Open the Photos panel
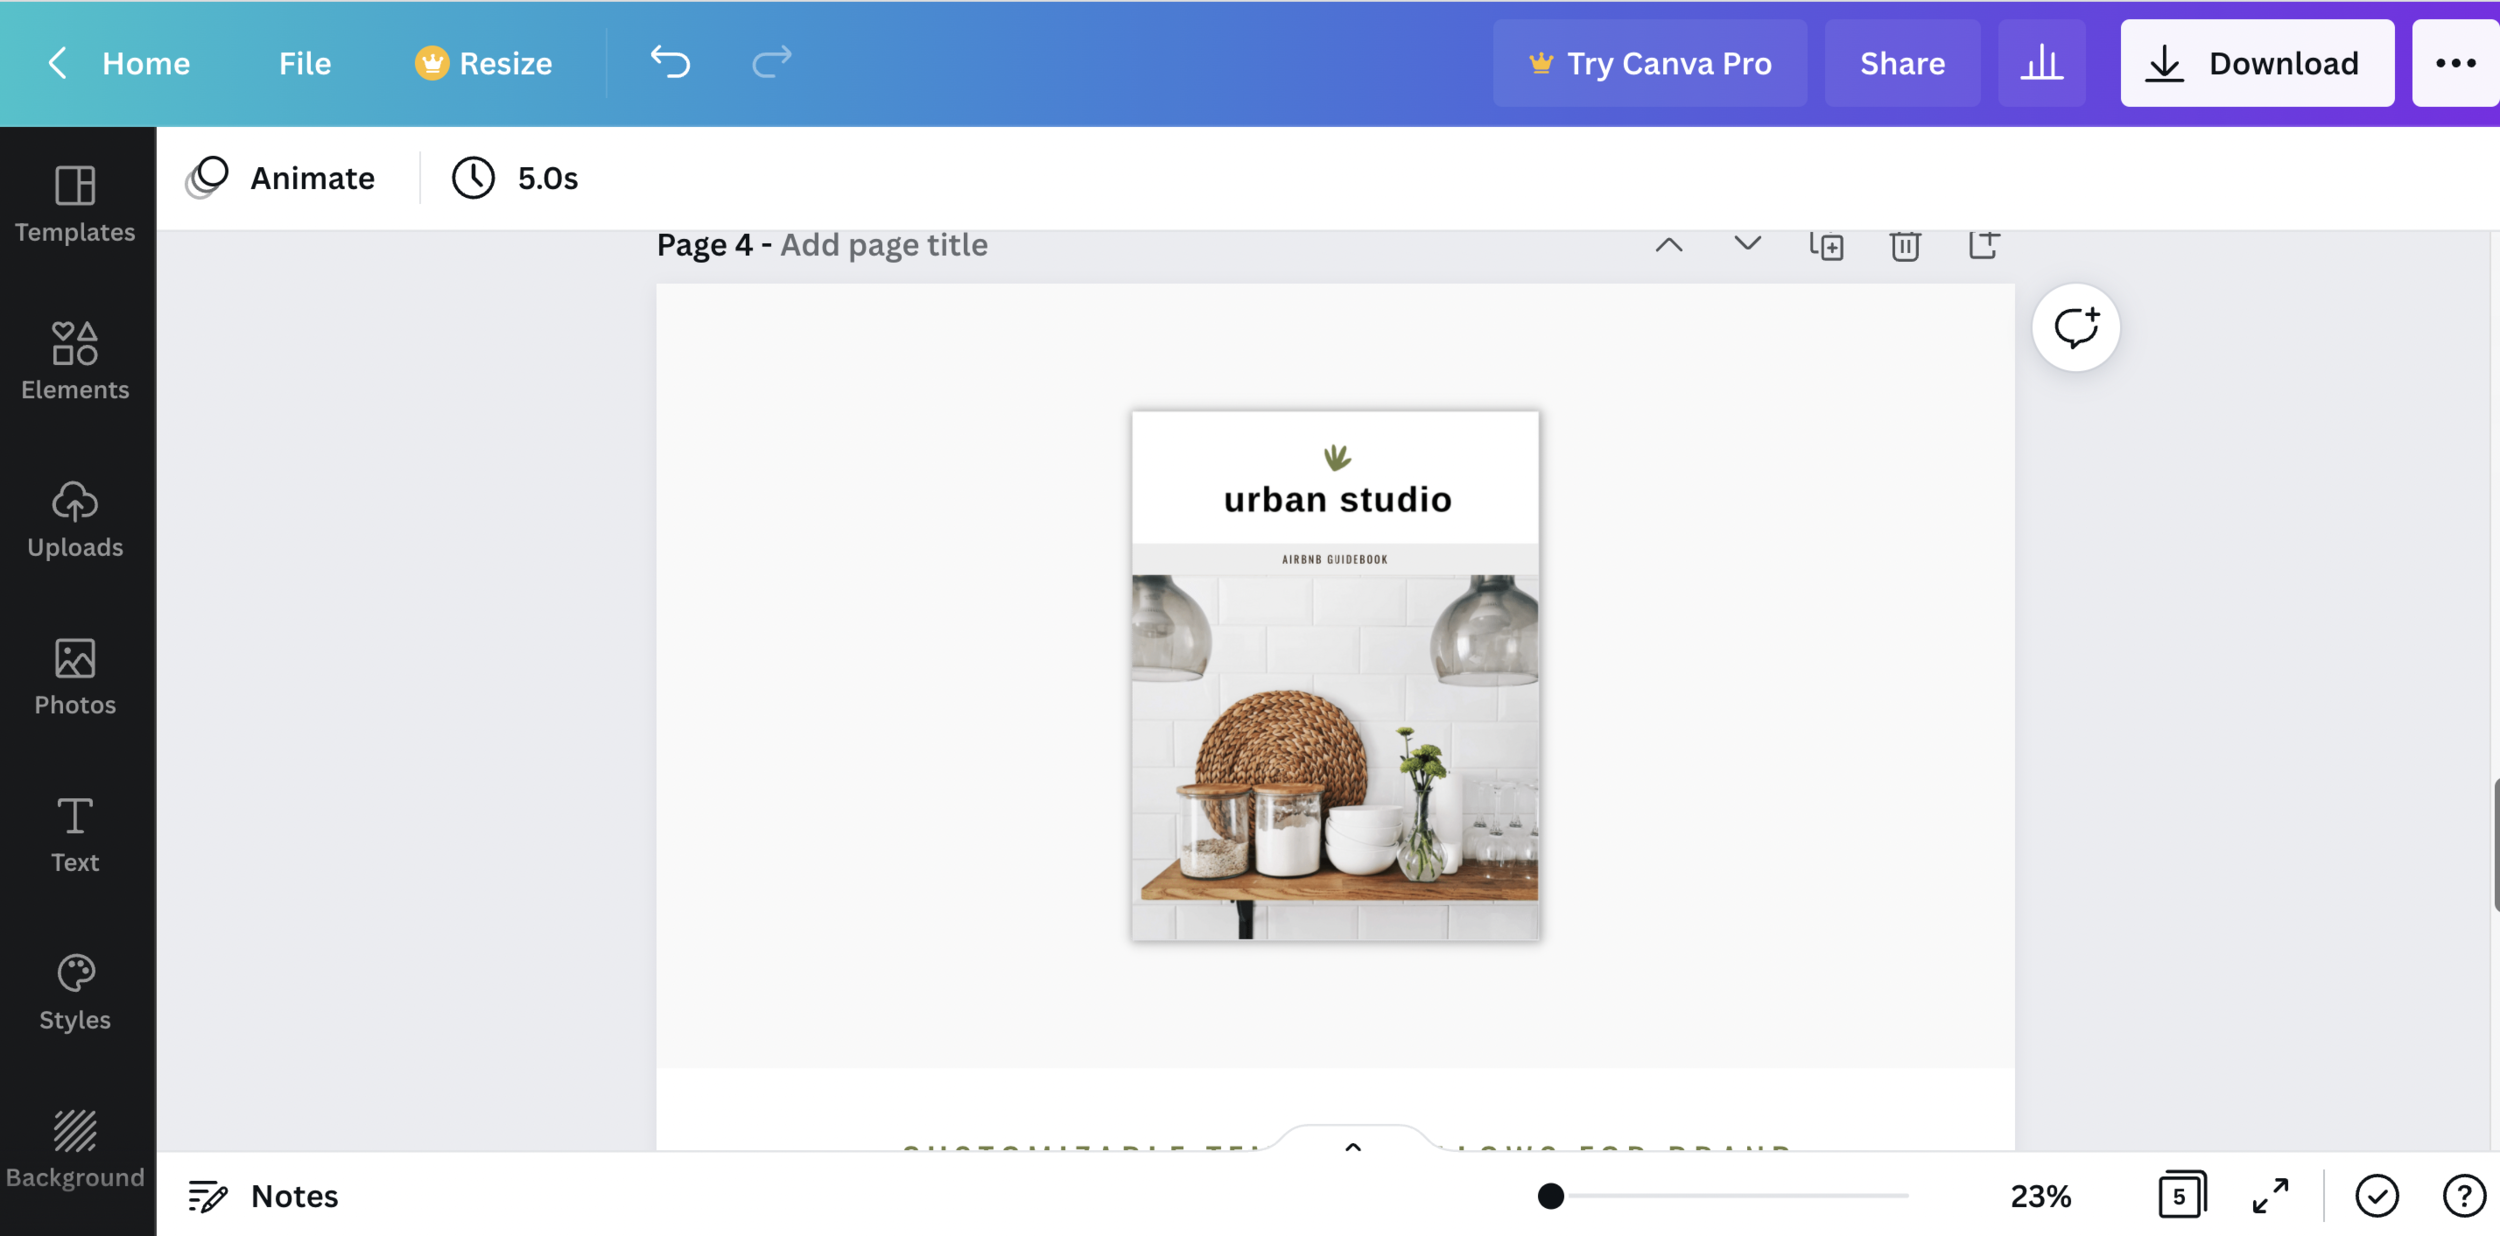The image size is (2500, 1236). (75, 676)
